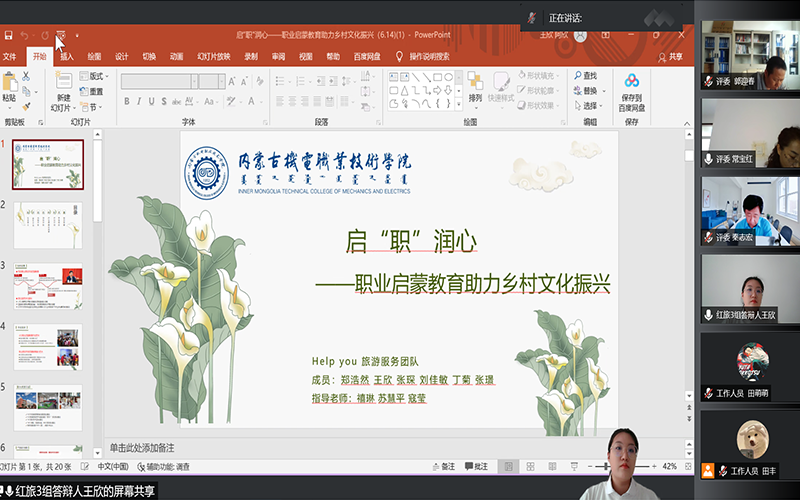This screenshot has width=800, height=500.
Task: Select slide 3 thumbnail in slide panel
Action: pyautogui.click(x=47, y=286)
